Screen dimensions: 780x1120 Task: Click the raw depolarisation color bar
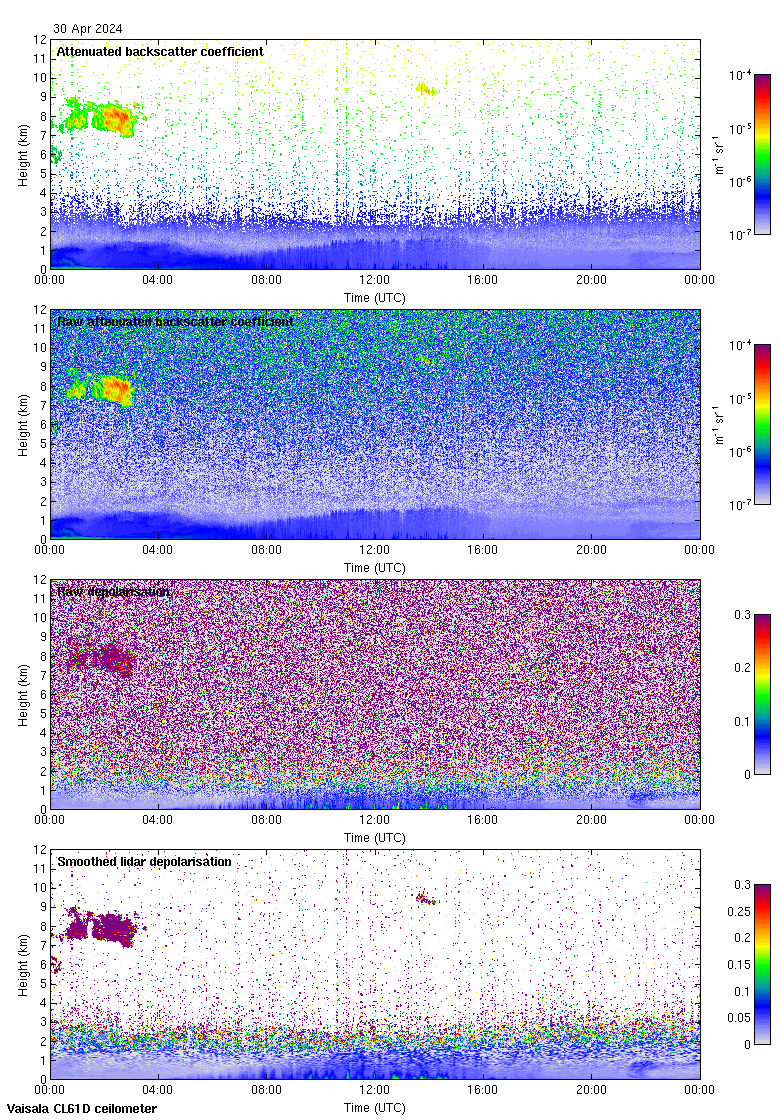tap(762, 694)
